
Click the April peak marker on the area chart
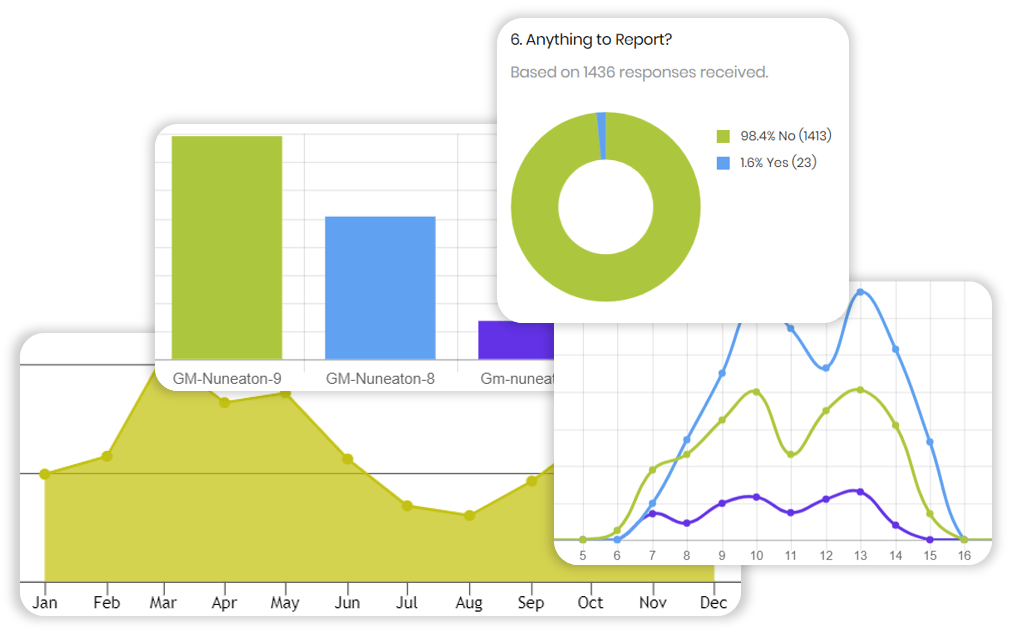(224, 401)
